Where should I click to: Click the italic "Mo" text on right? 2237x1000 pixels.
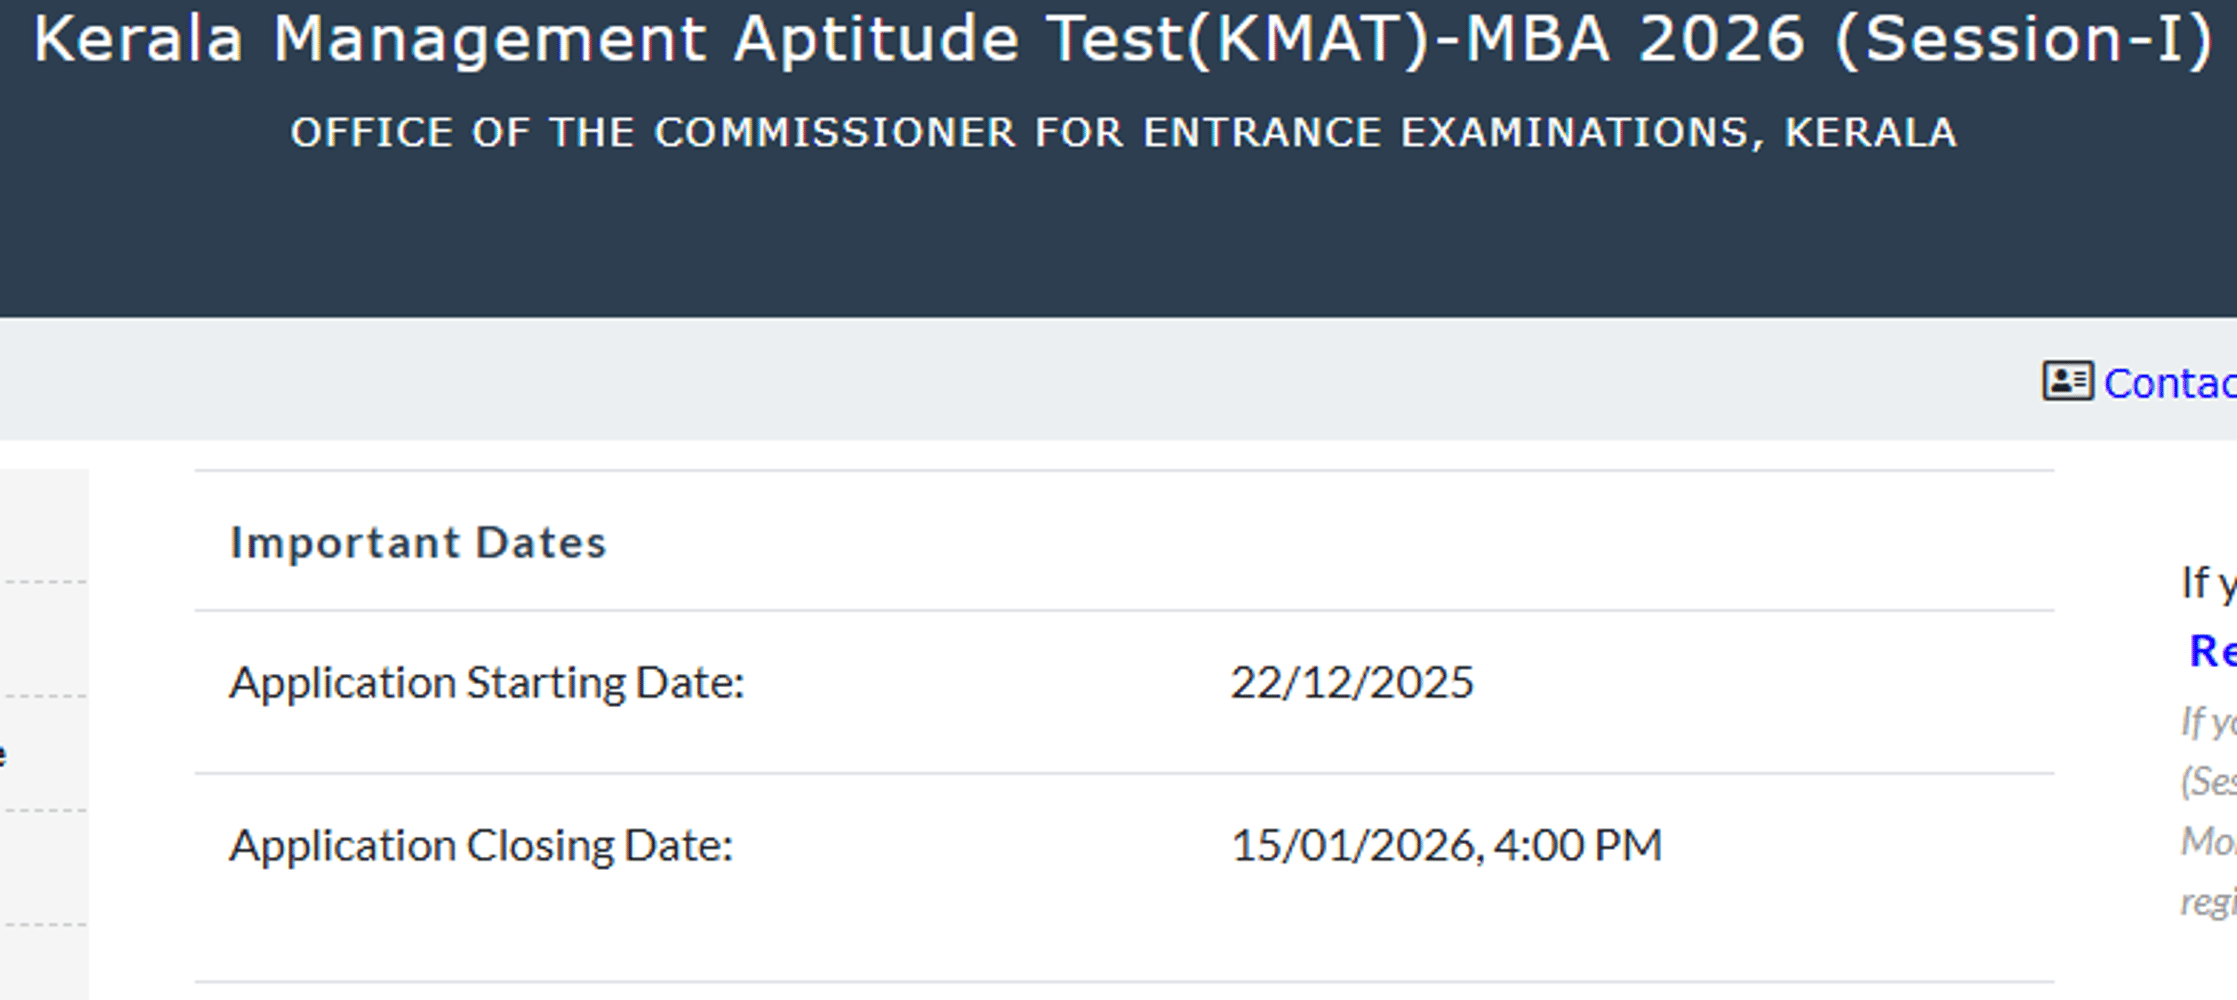pos(2208,841)
